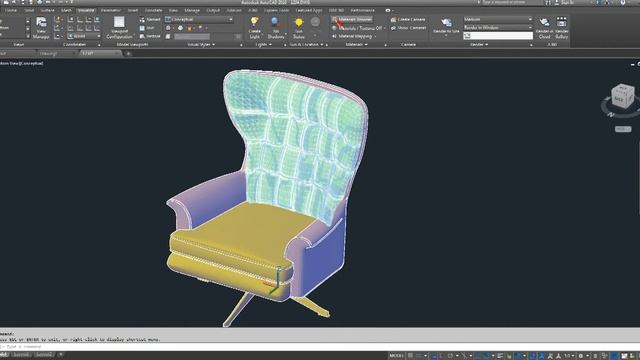Click Create Camera
The height and width of the screenshot is (360, 640).
coord(408,19)
